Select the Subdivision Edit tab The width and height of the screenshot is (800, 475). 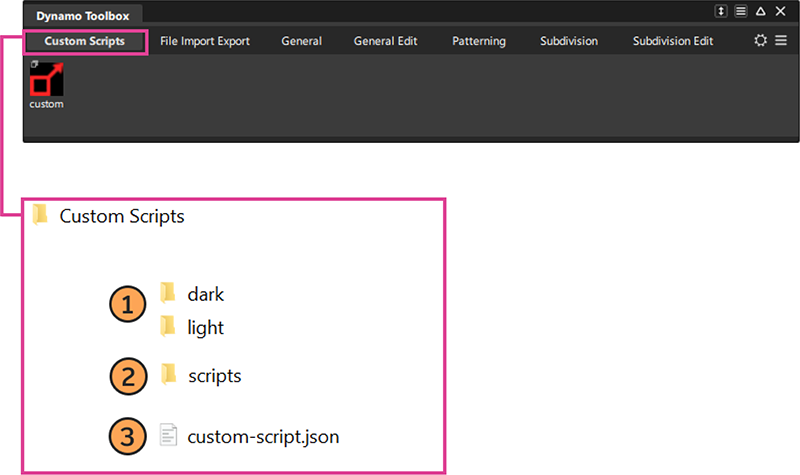(x=673, y=41)
